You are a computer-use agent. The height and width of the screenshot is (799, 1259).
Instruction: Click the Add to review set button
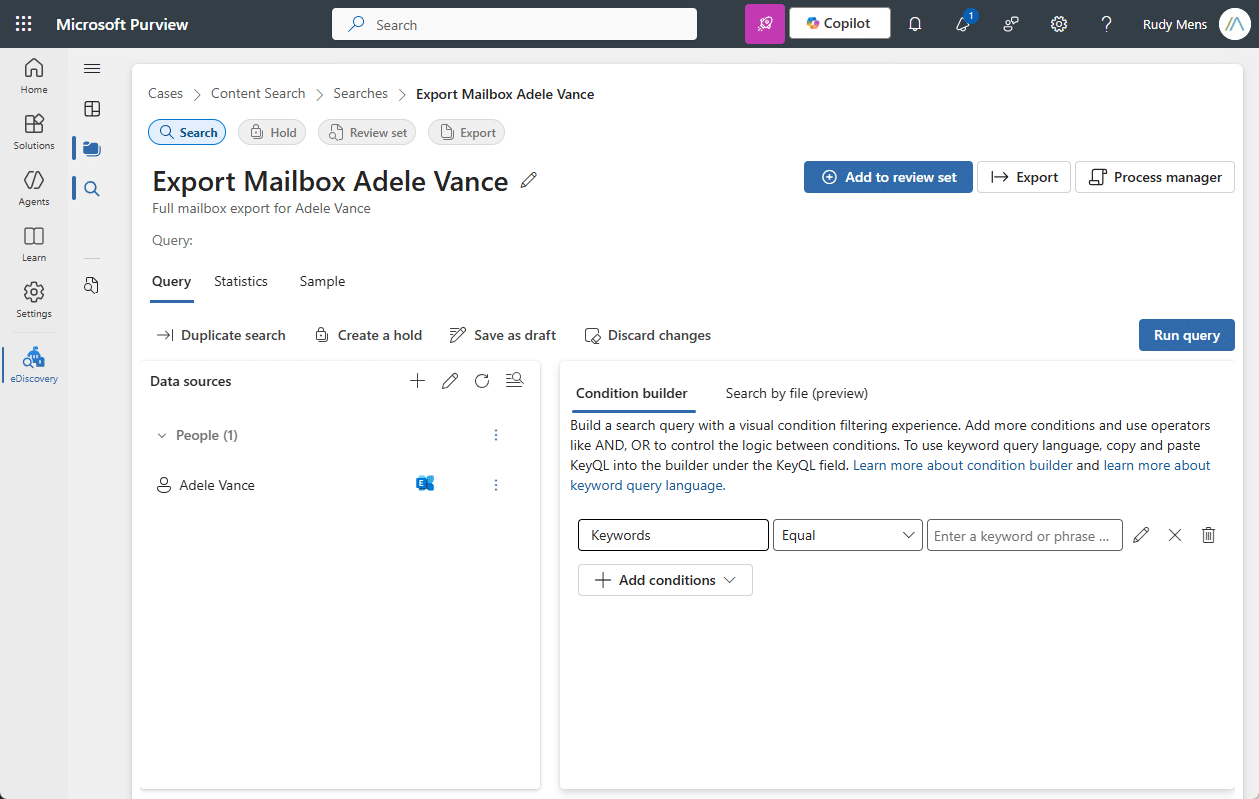click(x=888, y=177)
